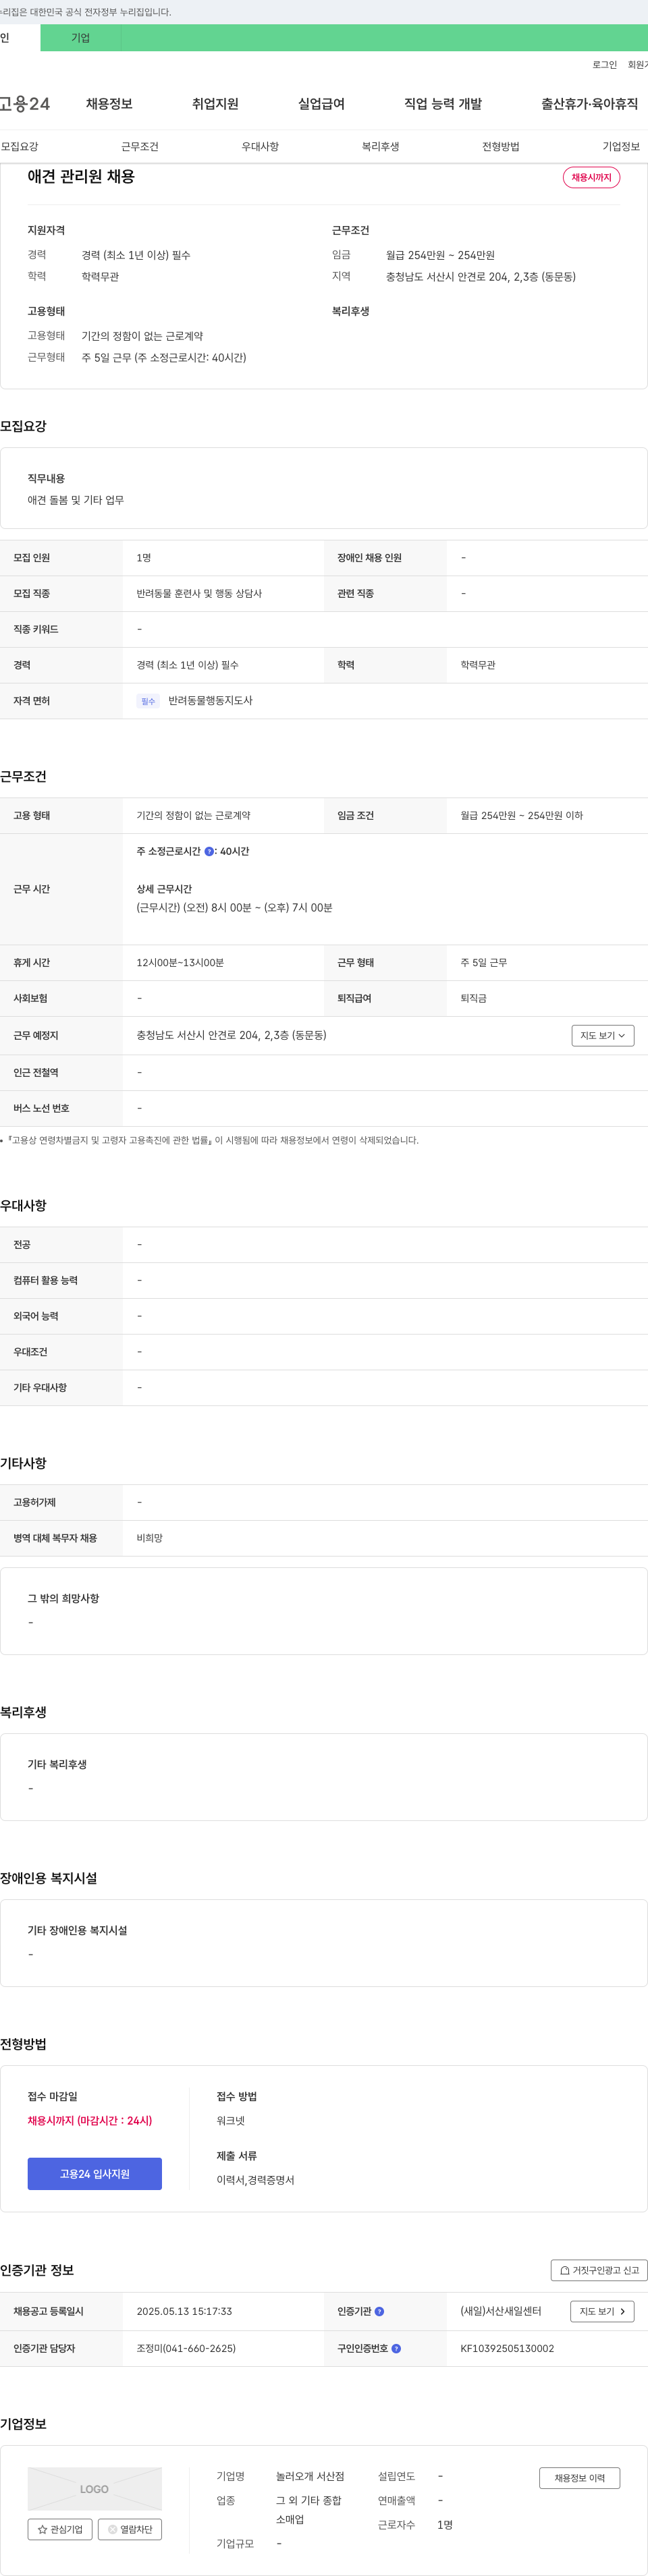Image resolution: width=648 pixels, height=2576 pixels.
Task: Click the 채용시까지 badge
Action: [591, 177]
